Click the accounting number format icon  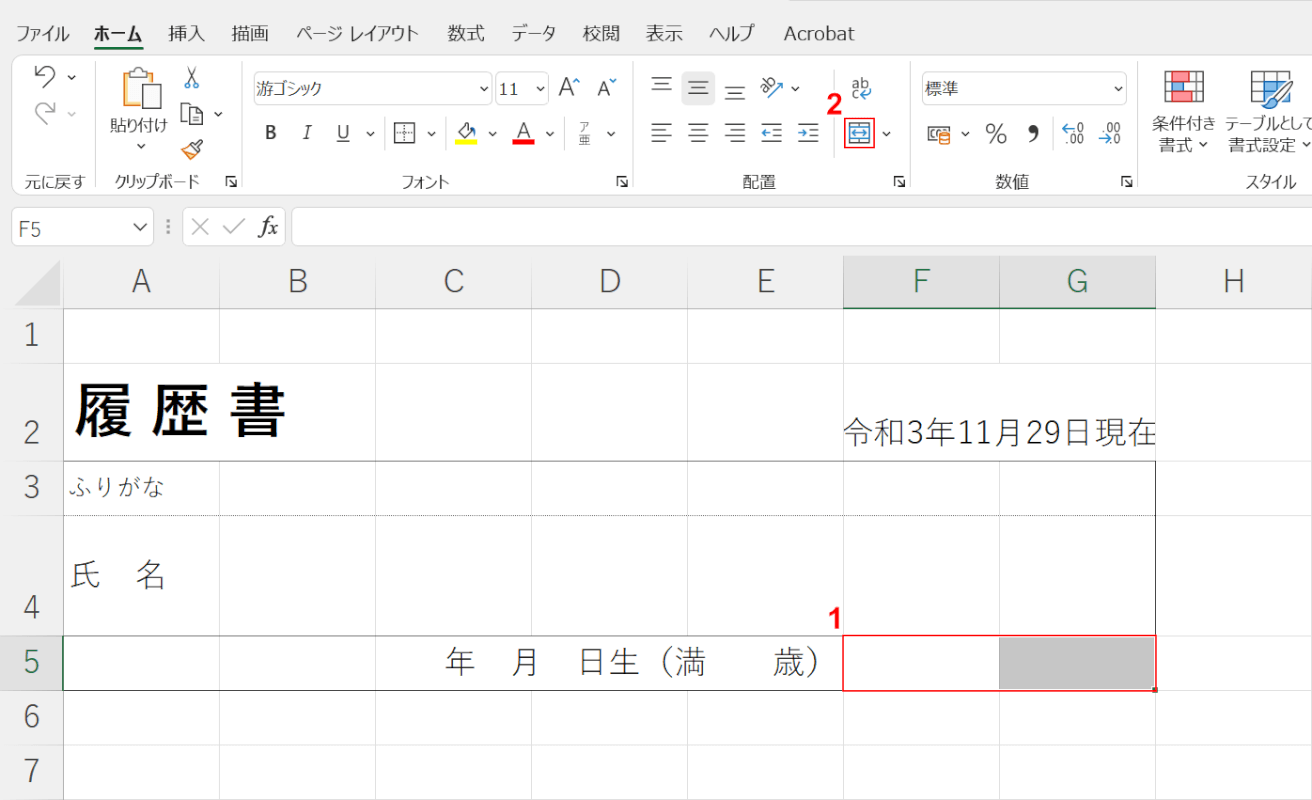[938, 133]
